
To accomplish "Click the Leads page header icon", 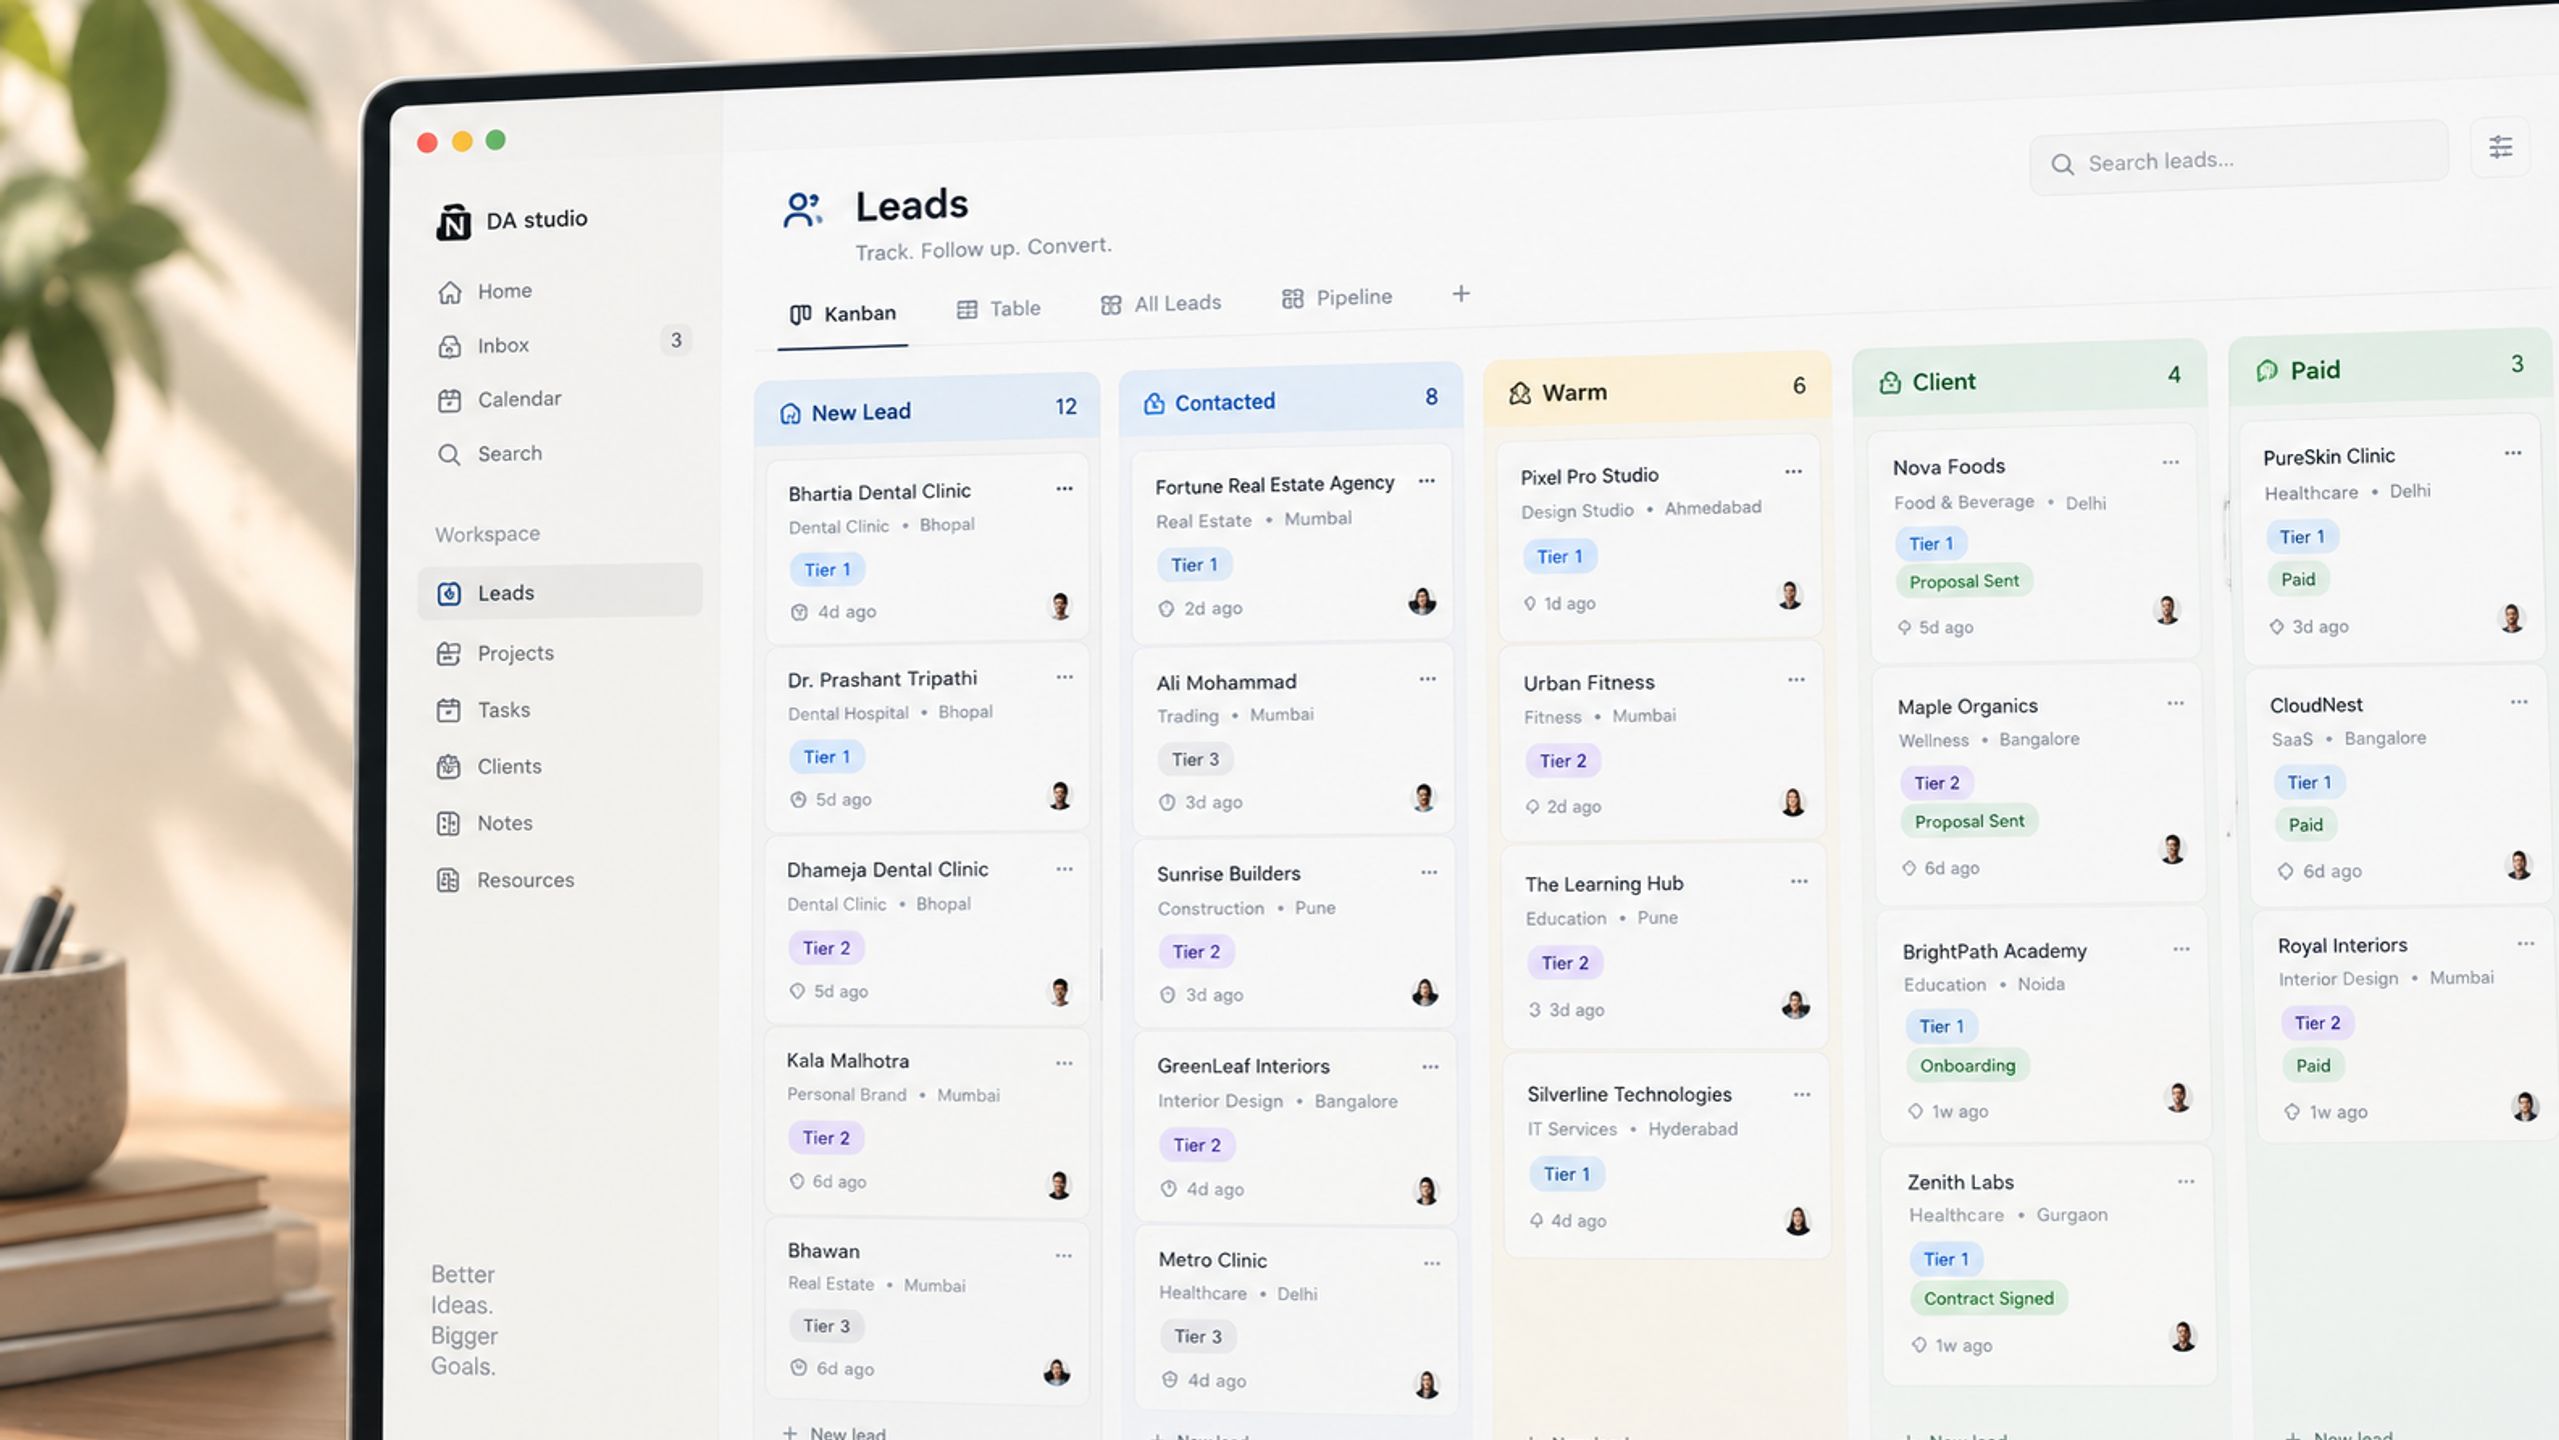I will tap(802, 210).
